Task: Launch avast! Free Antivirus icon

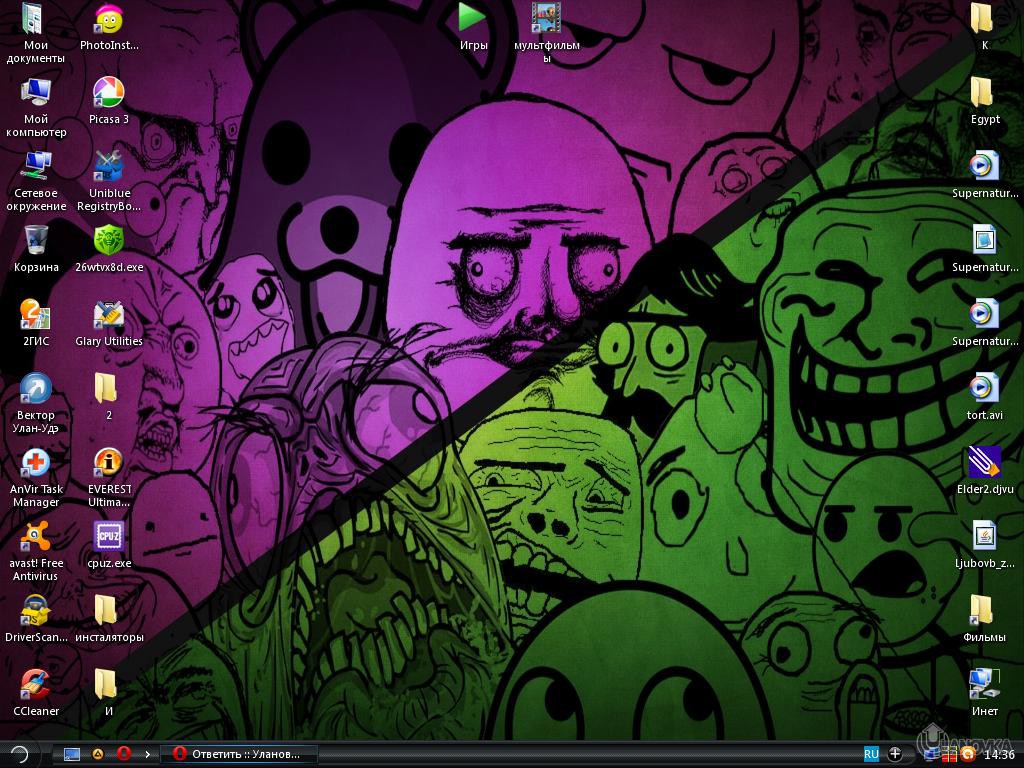Action: point(36,538)
